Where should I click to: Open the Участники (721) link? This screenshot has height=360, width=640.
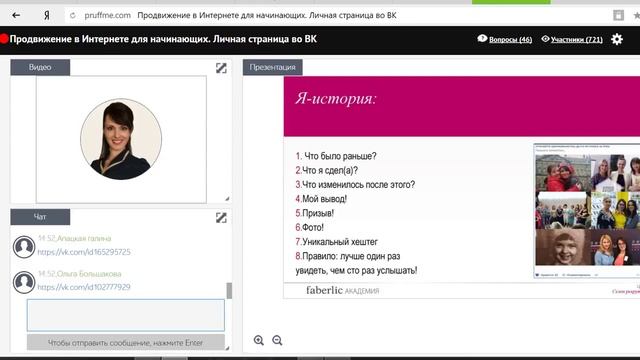coord(576,40)
